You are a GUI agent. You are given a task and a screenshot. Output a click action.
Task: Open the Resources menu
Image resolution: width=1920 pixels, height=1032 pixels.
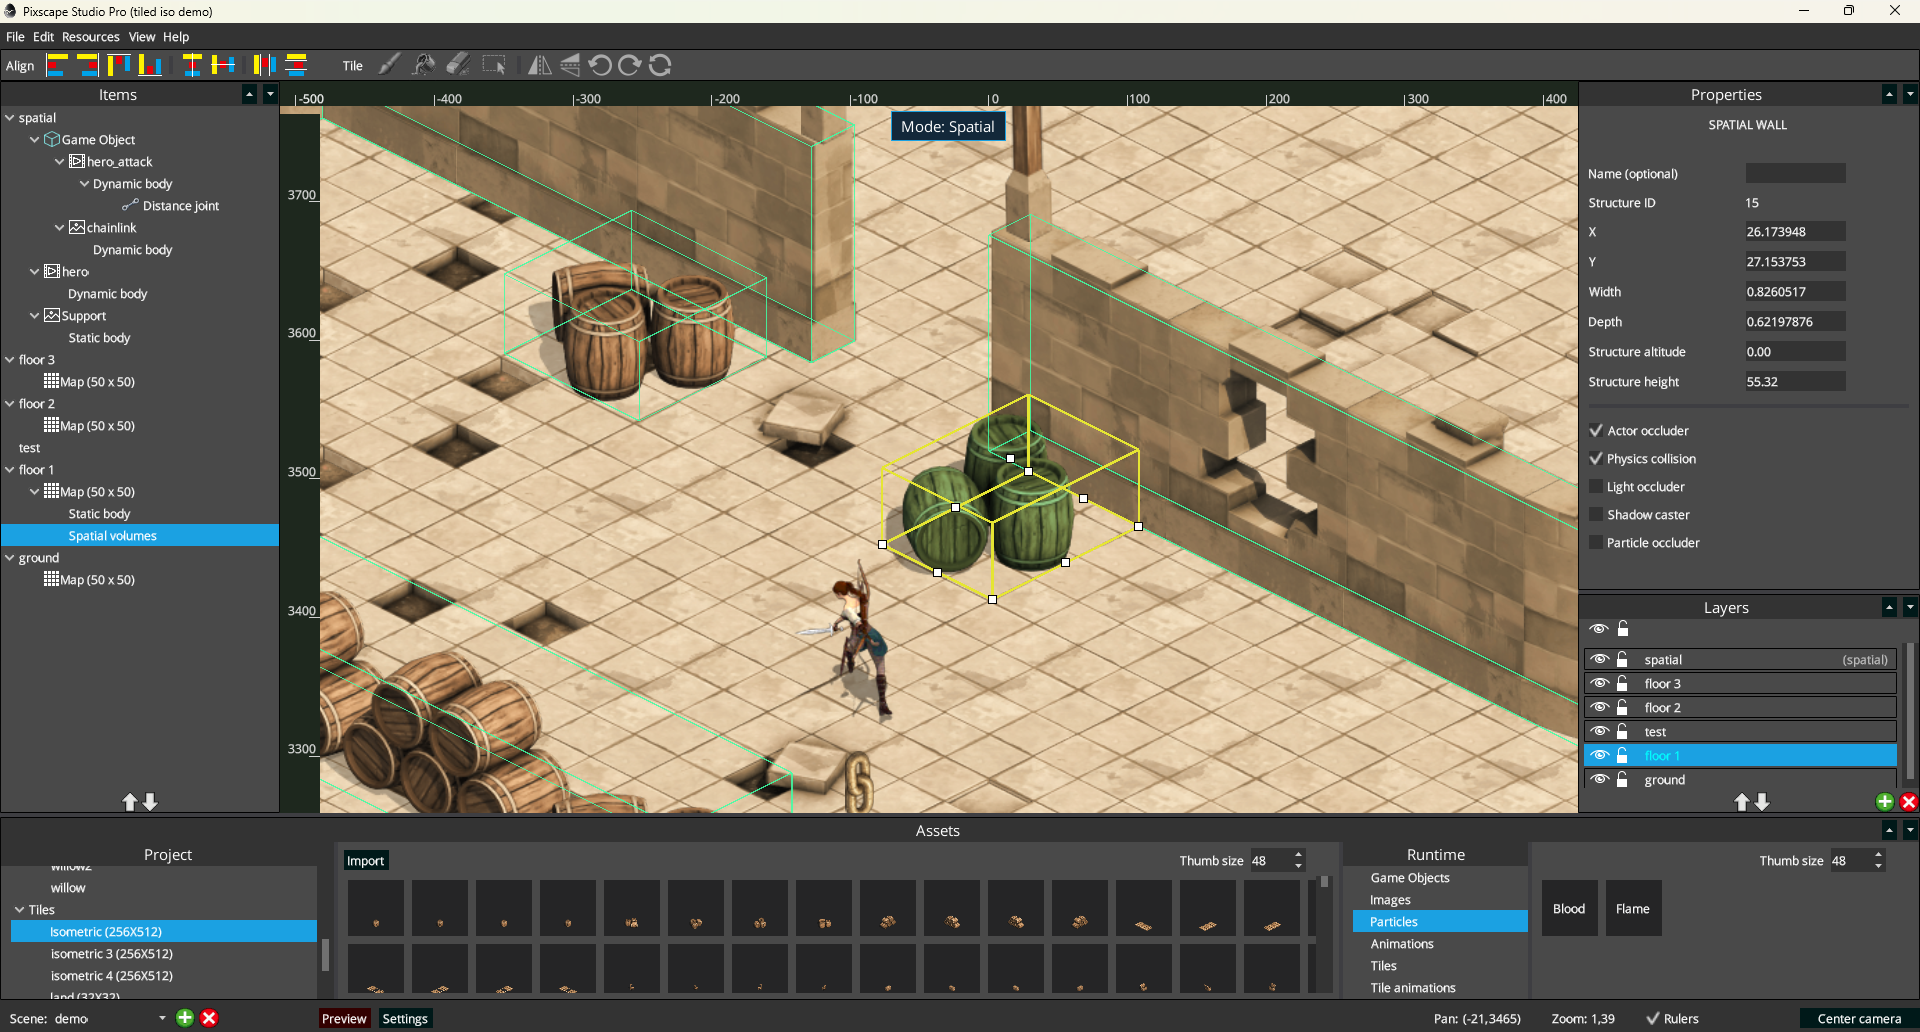[x=91, y=37]
